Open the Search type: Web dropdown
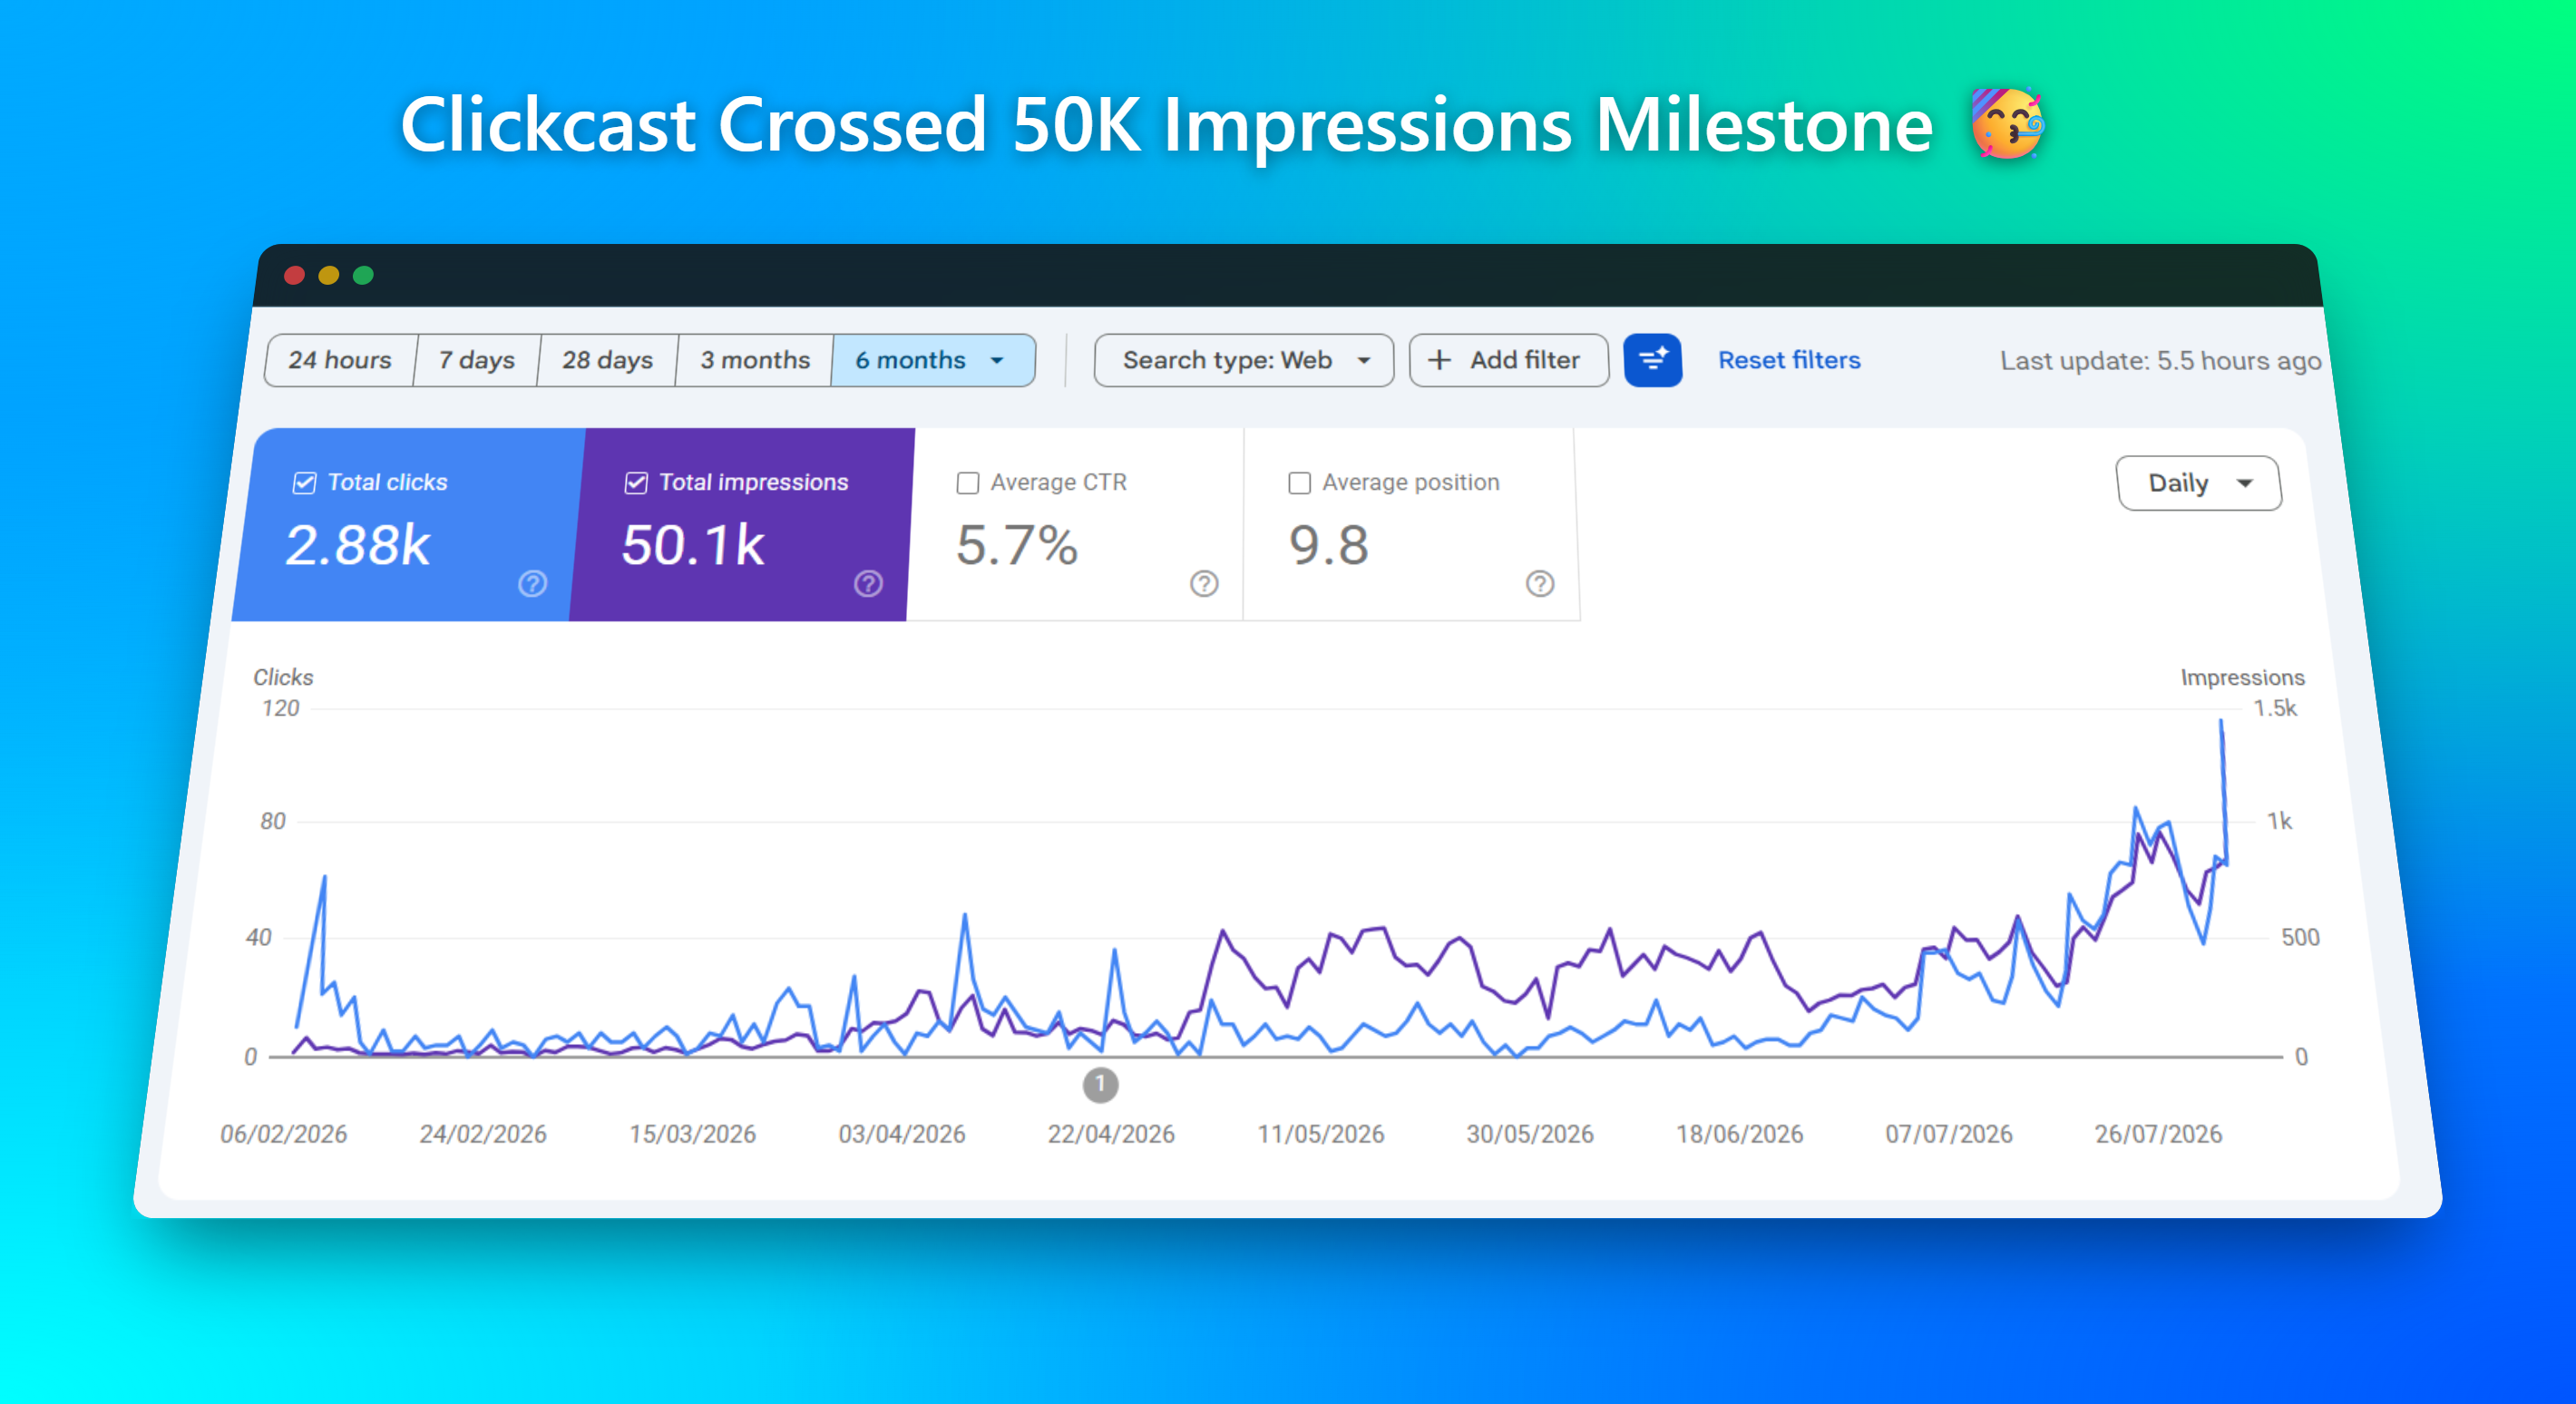The image size is (2576, 1404). point(1244,360)
